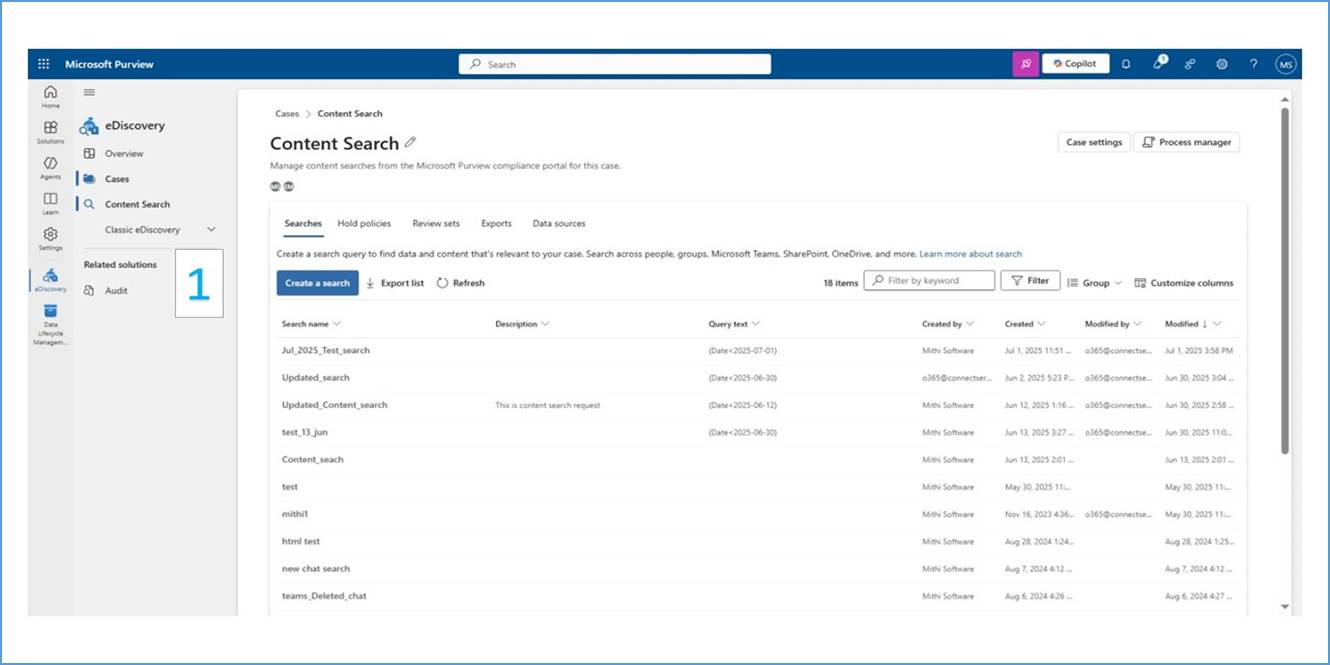Open the mithi1 search
1330x665 pixels.
click(295, 514)
